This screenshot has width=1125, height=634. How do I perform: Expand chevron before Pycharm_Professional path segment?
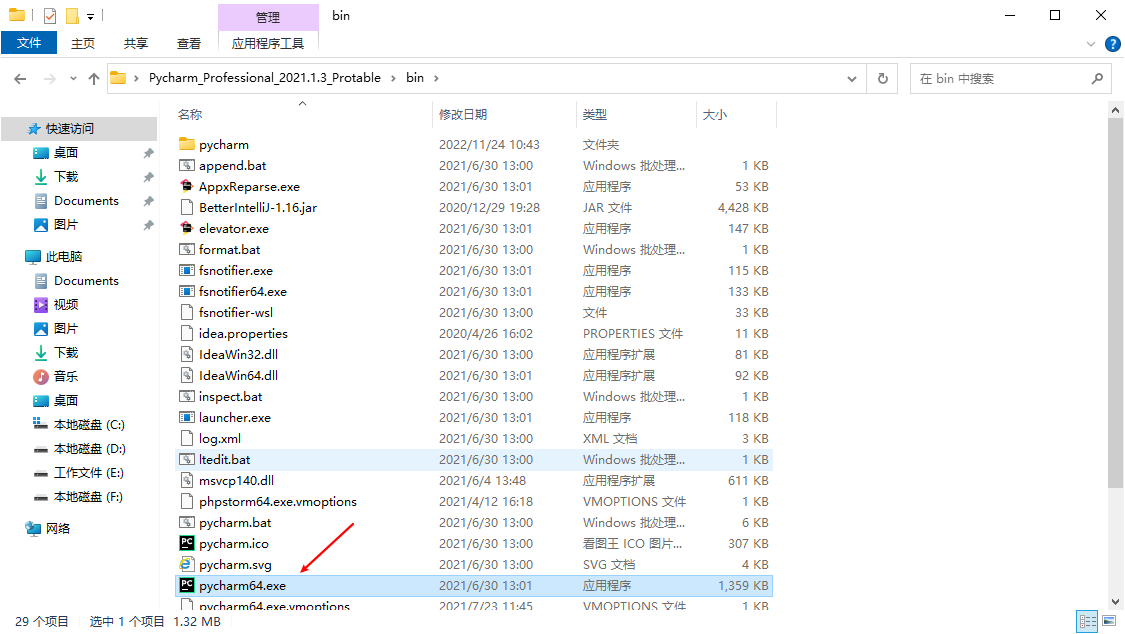pyautogui.click(x=136, y=78)
